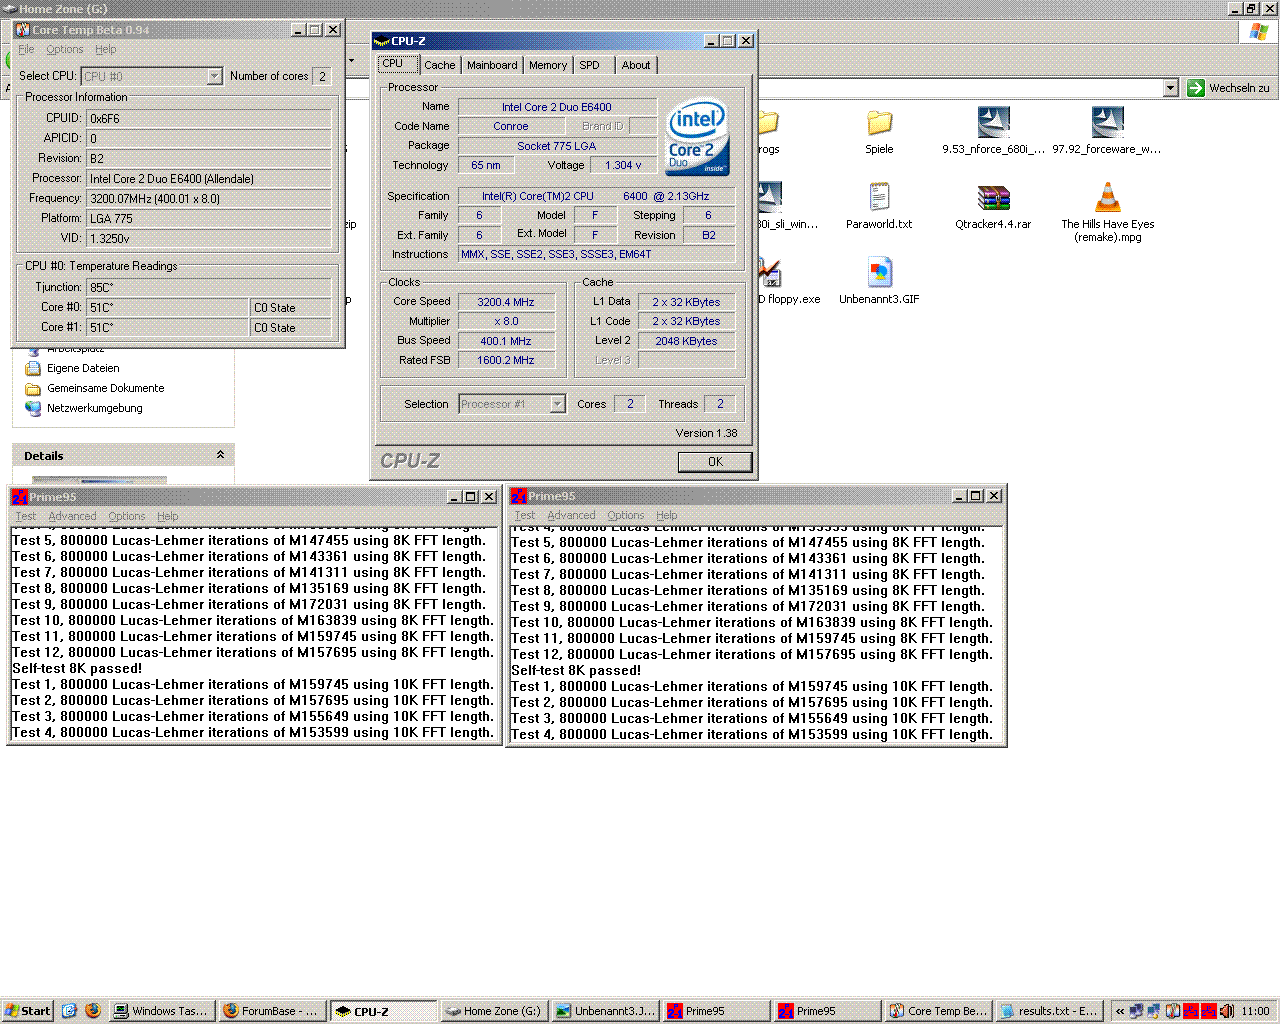The width and height of the screenshot is (1280, 1024).
Task: Click the Code Name Conroe value
Action: (x=511, y=126)
